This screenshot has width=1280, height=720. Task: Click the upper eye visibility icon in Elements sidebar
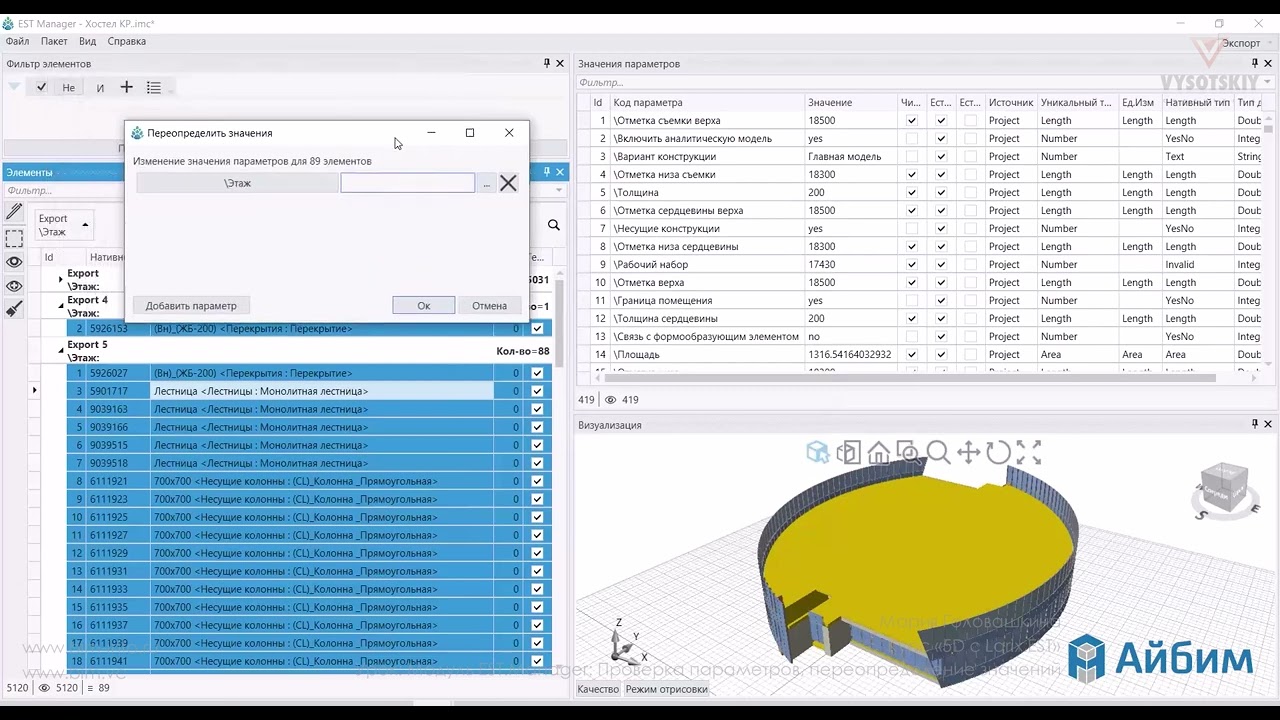[x=14, y=263]
